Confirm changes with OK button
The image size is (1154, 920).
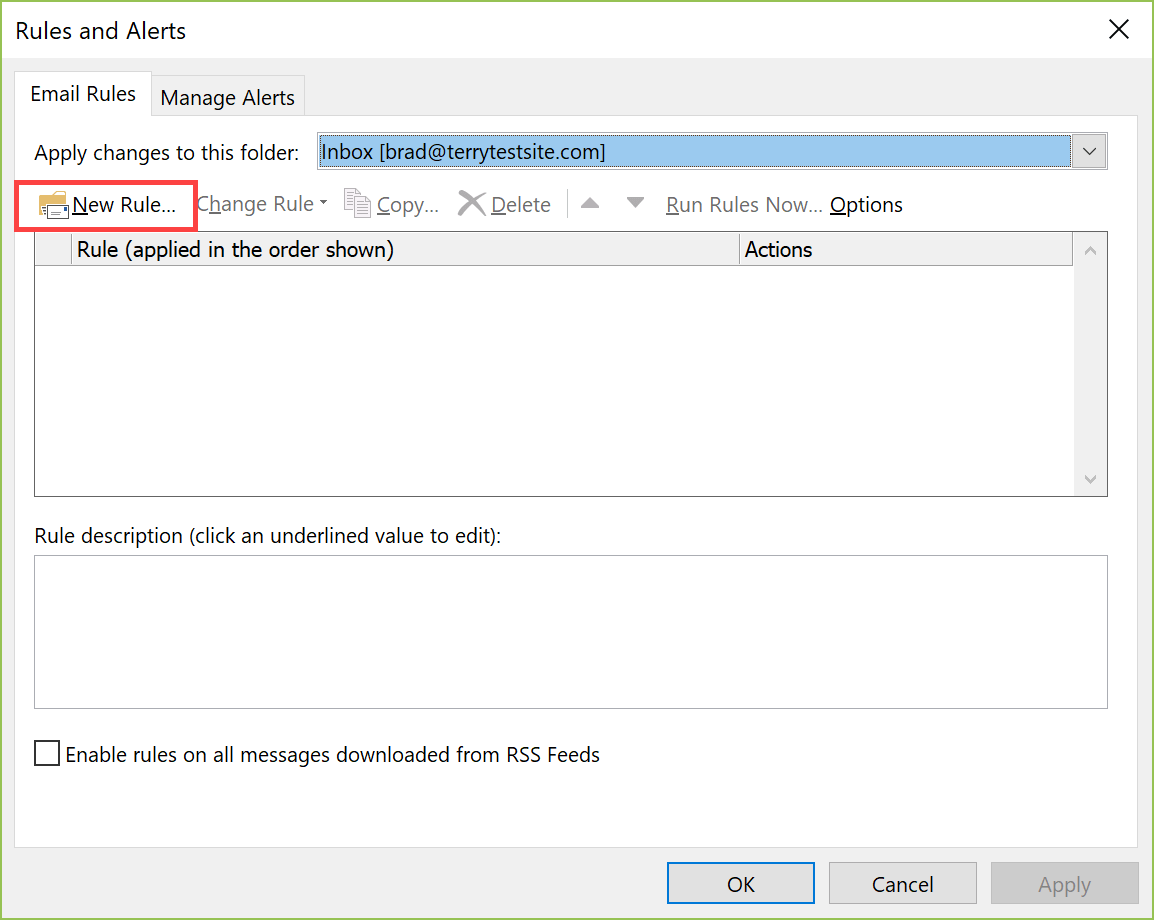click(x=740, y=883)
